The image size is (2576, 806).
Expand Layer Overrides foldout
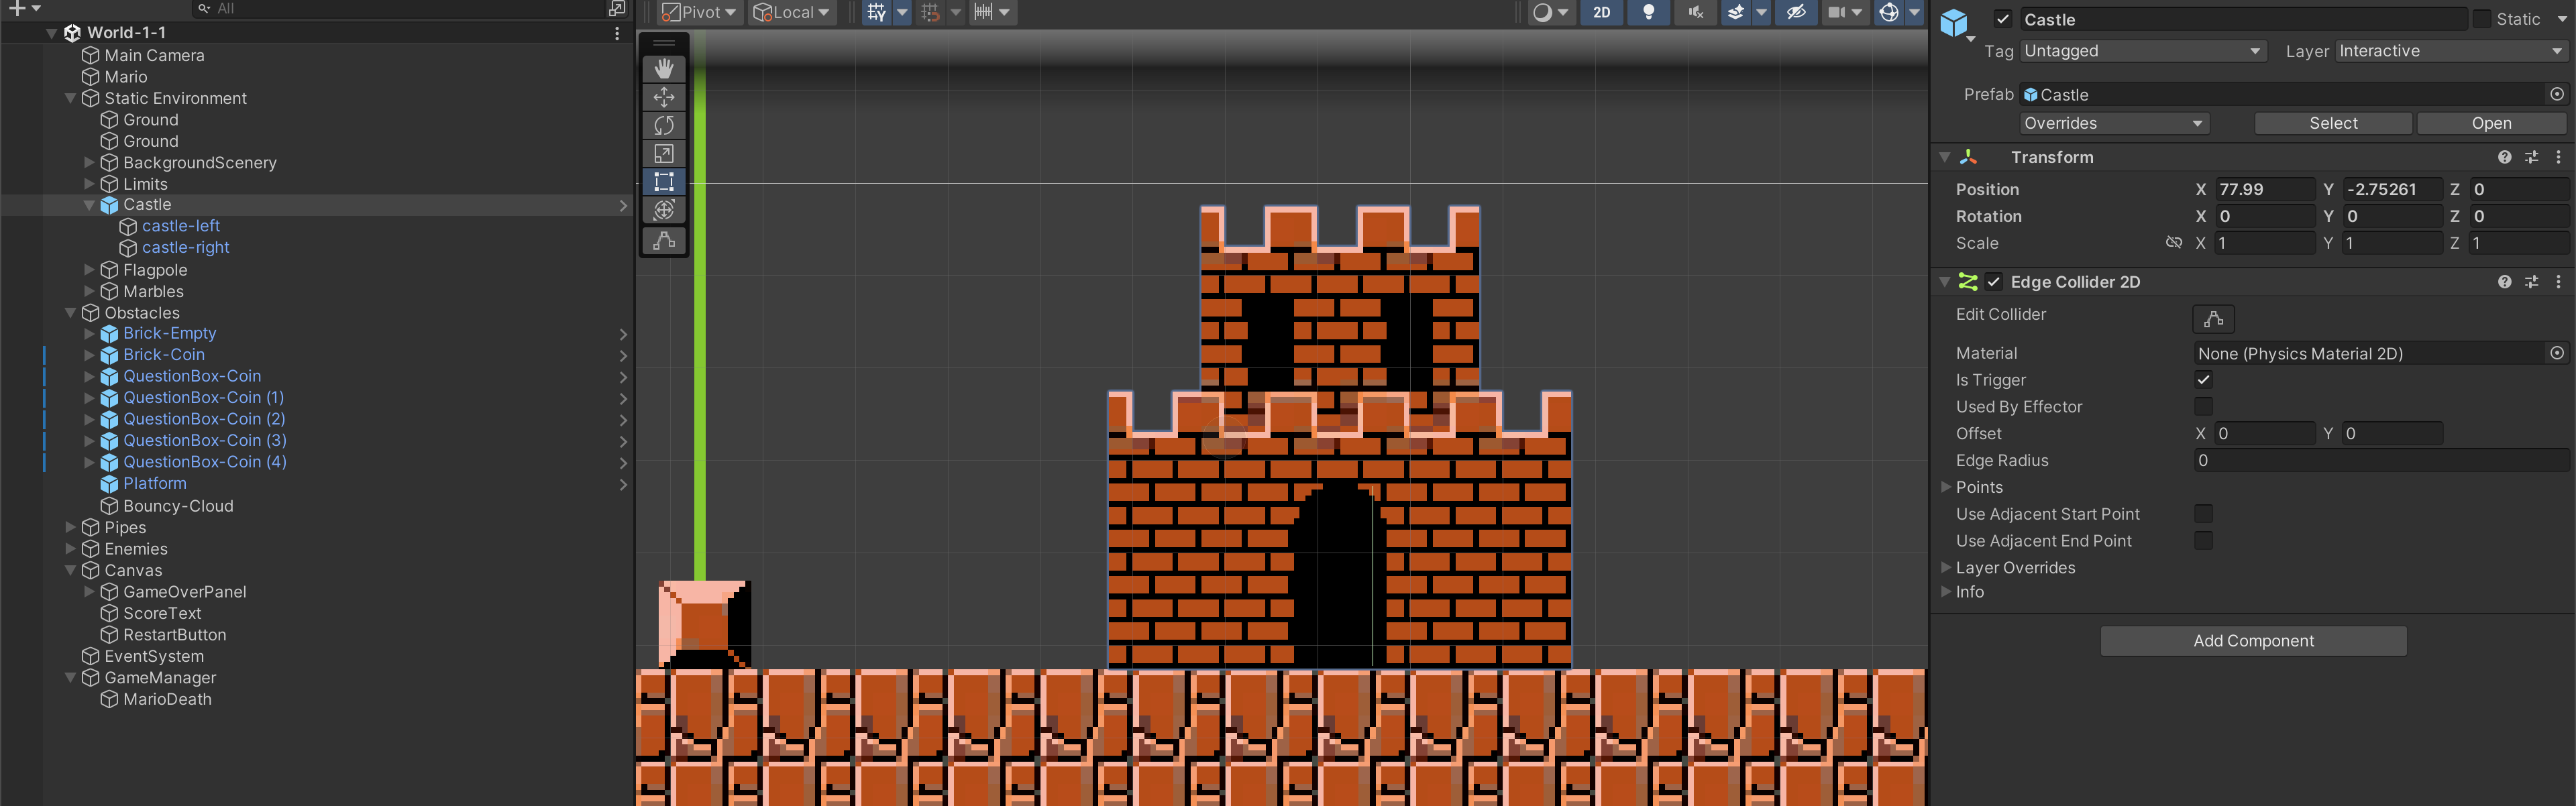[x=1946, y=567]
